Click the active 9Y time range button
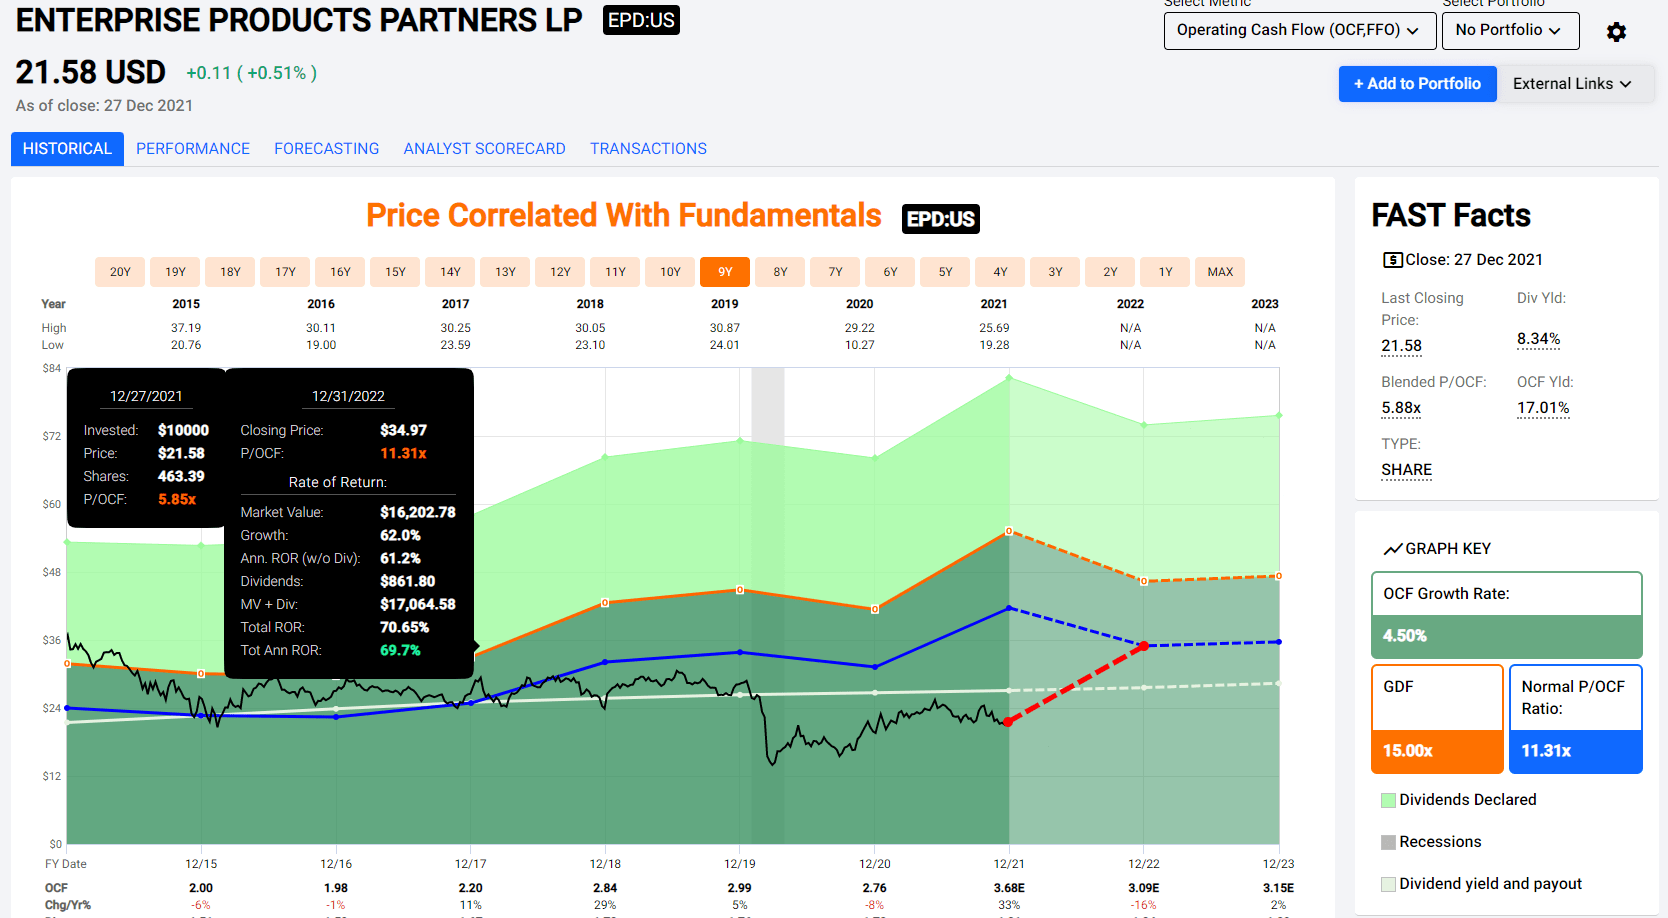 tap(725, 272)
